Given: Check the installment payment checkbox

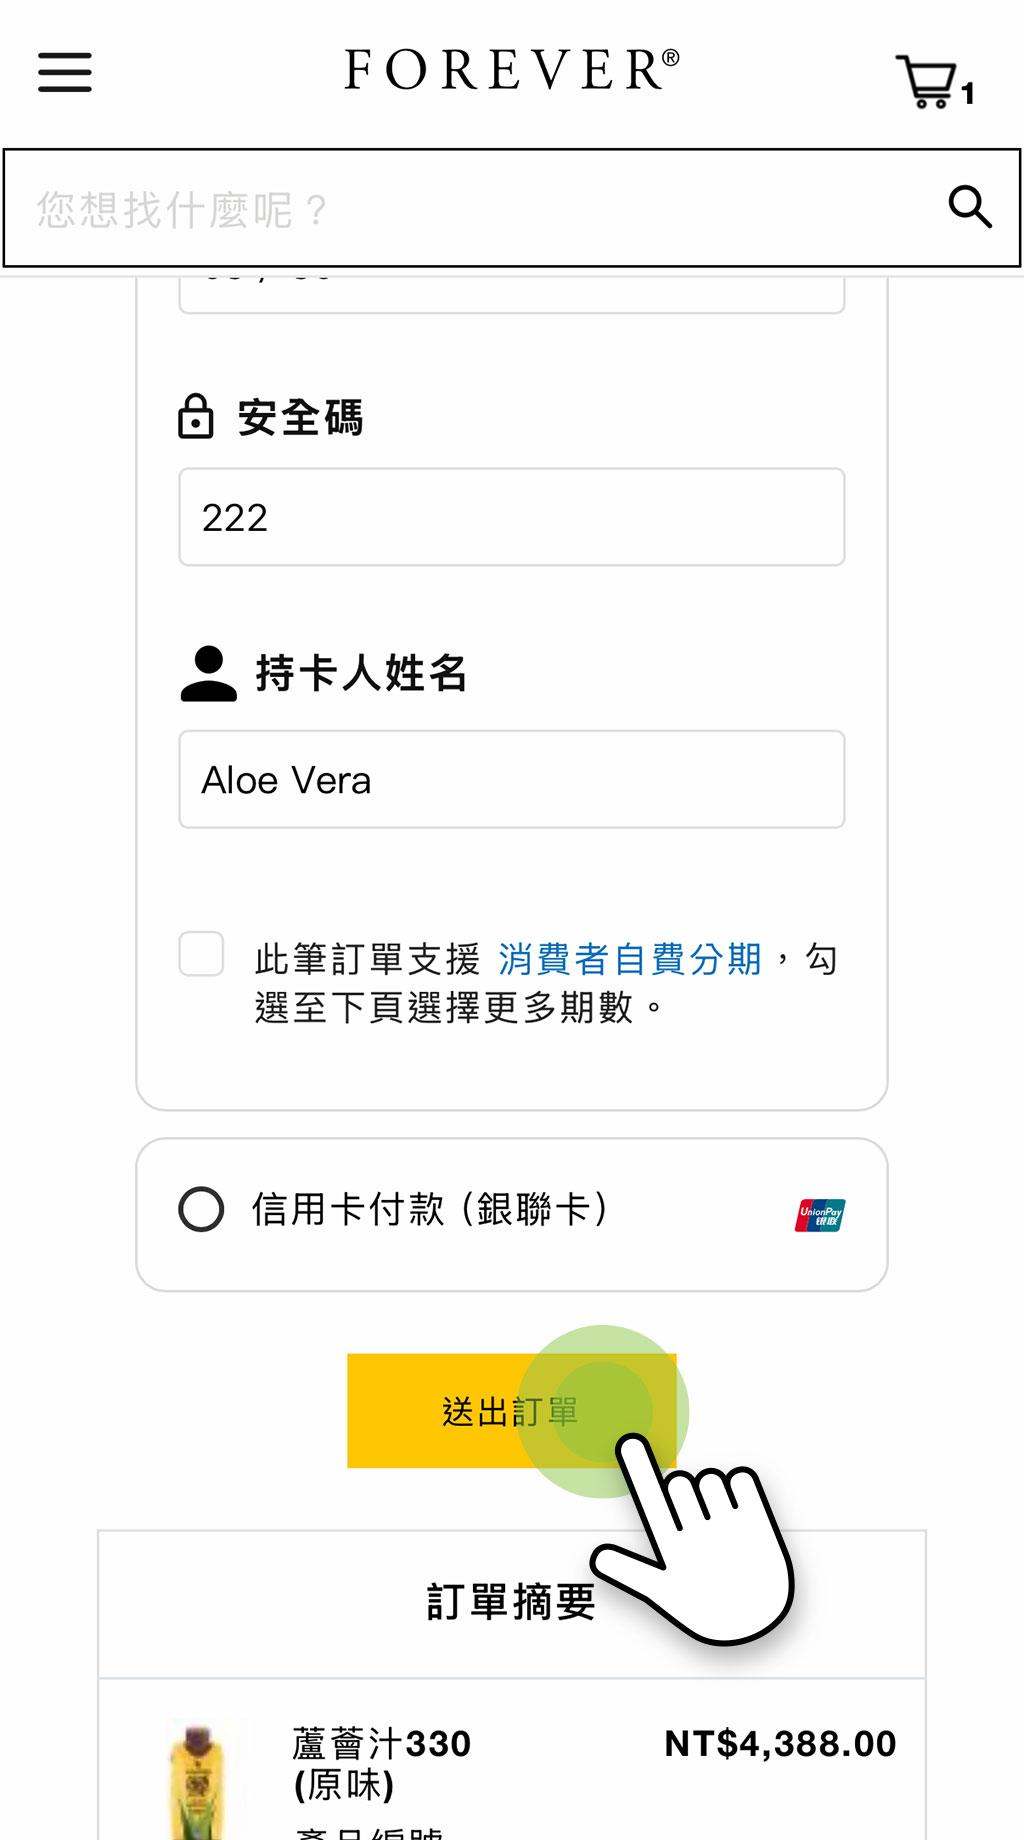Looking at the screenshot, I should click(x=201, y=954).
